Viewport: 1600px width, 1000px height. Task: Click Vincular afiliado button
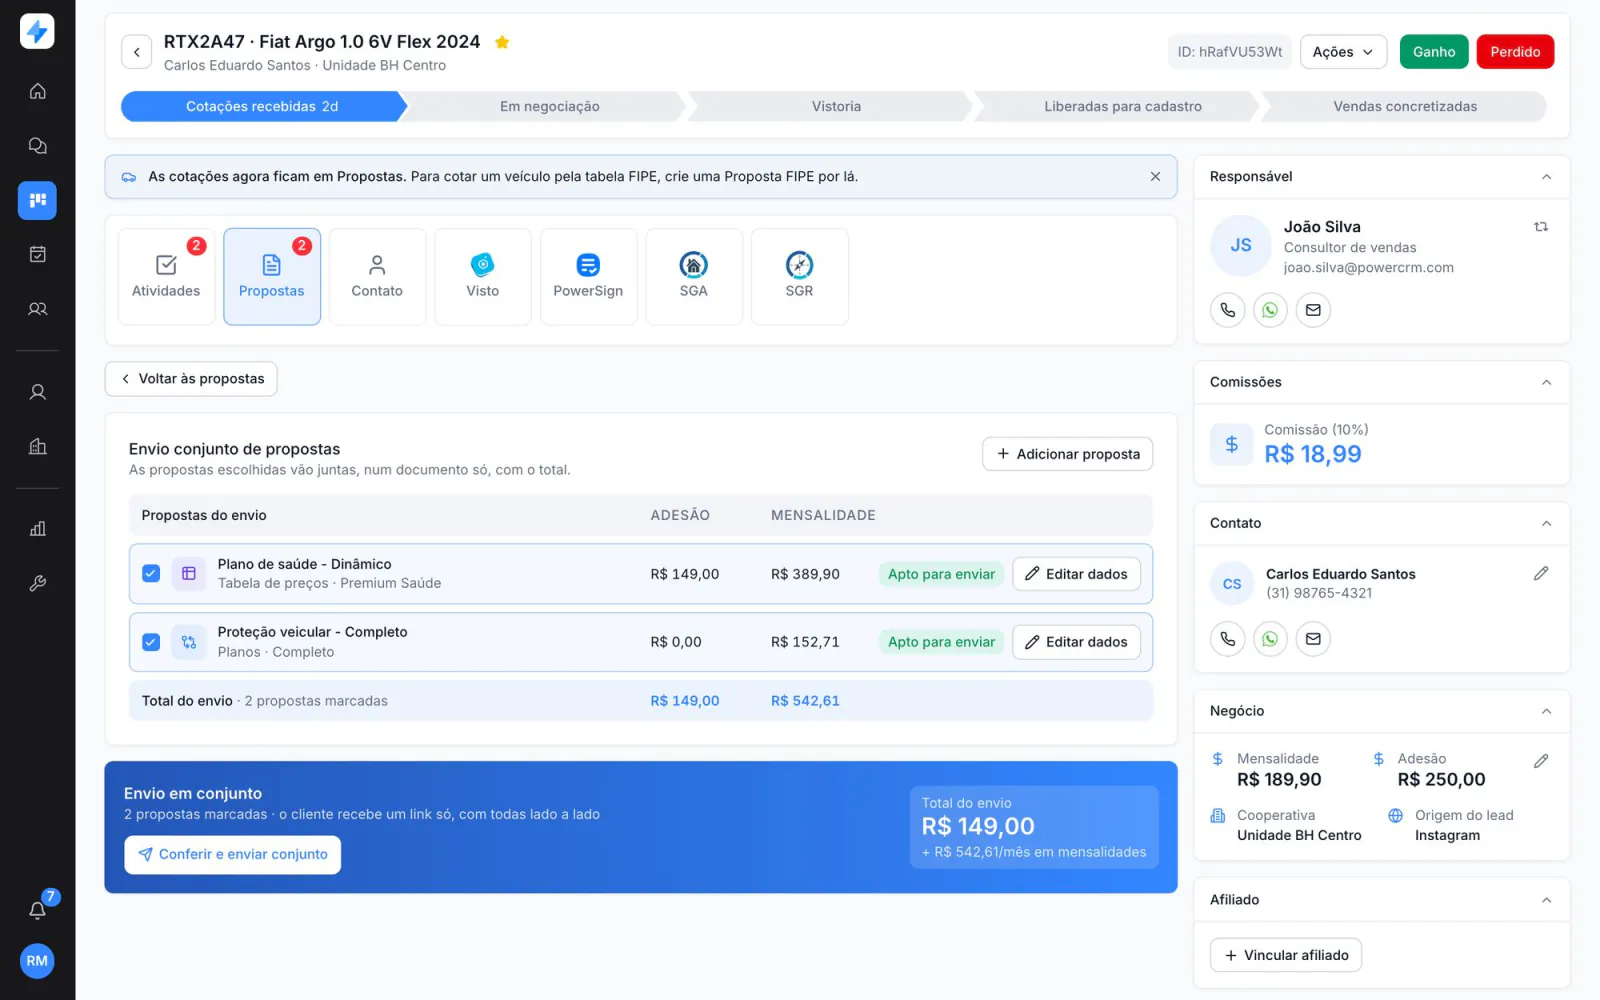coord(1285,955)
